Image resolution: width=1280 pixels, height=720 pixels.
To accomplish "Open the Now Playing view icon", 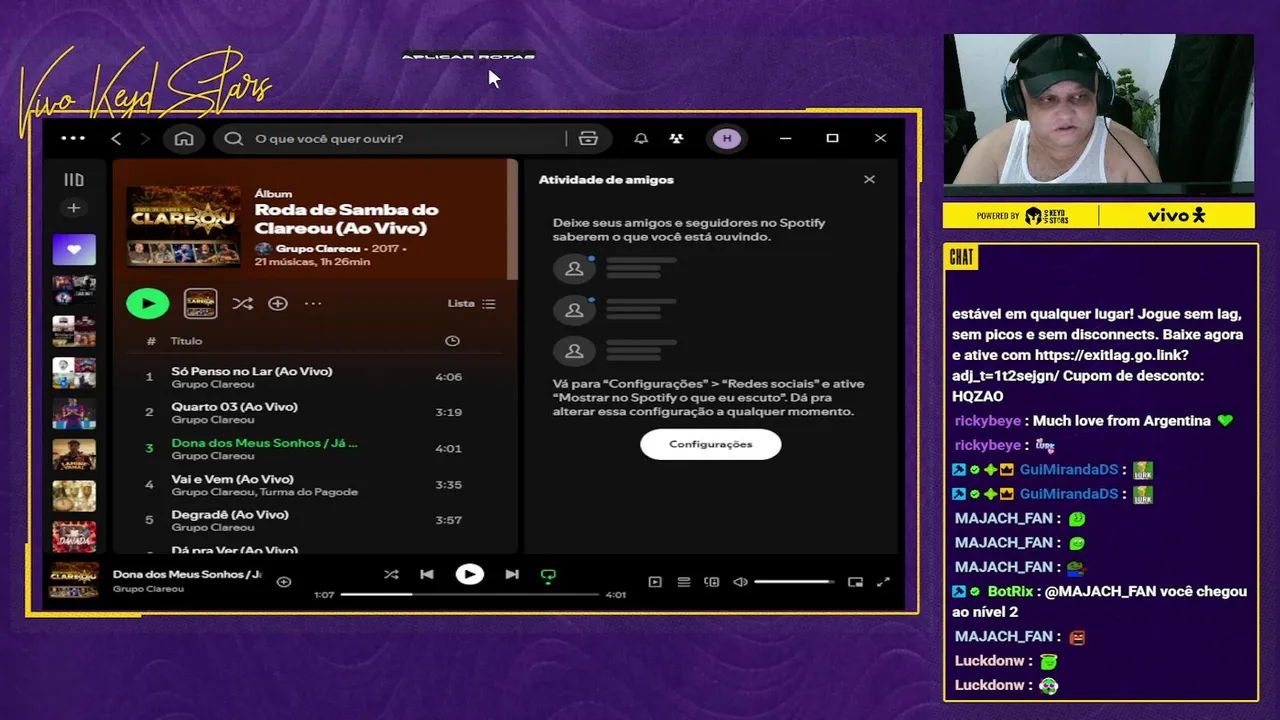I will [x=655, y=582].
